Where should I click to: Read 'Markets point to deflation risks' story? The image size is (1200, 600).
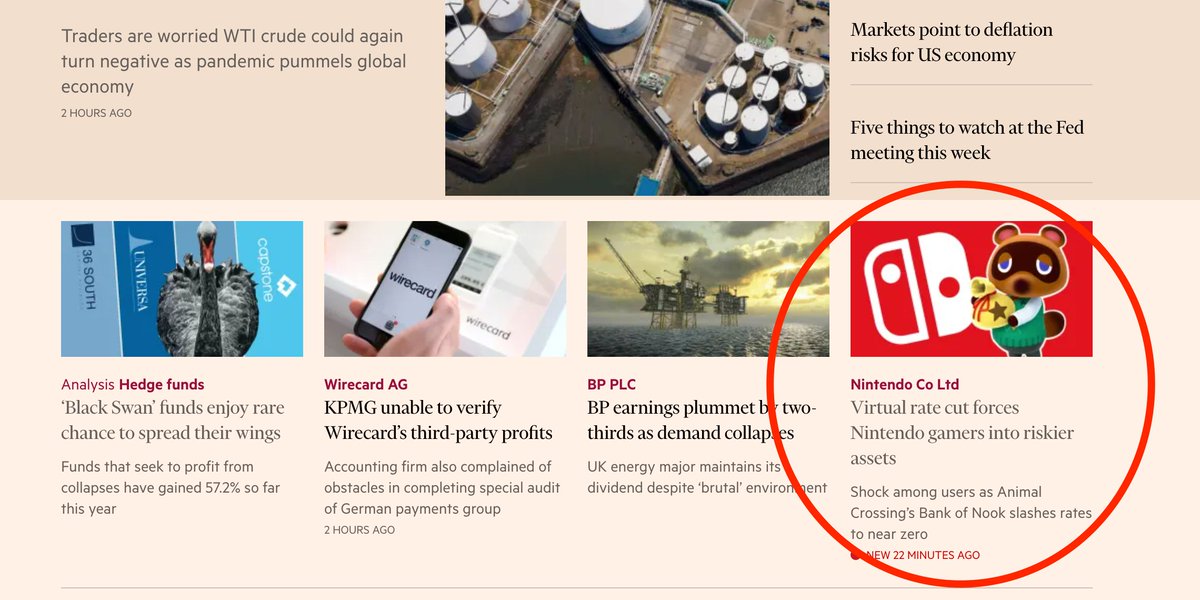point(951,42)
